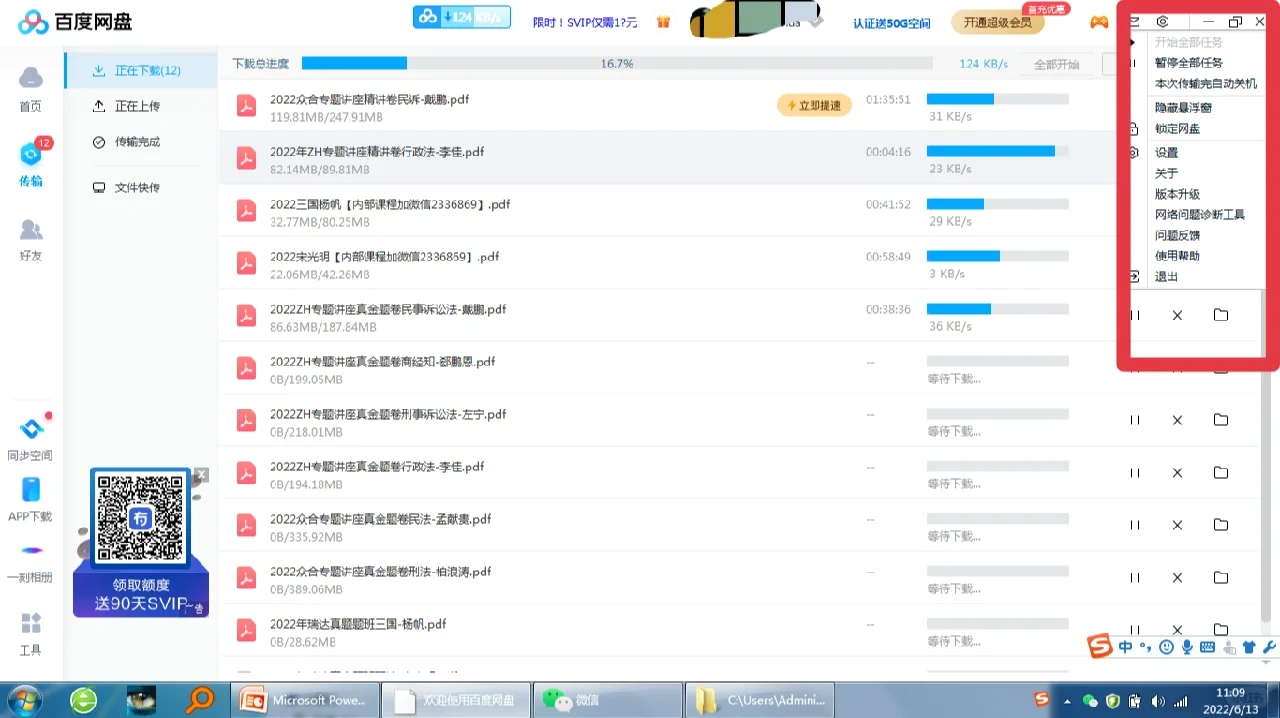Screen dimensions: 1280x718
Task: Open 微信 from the taskbar
Action: pyautogui.click(x=608, y=700)
